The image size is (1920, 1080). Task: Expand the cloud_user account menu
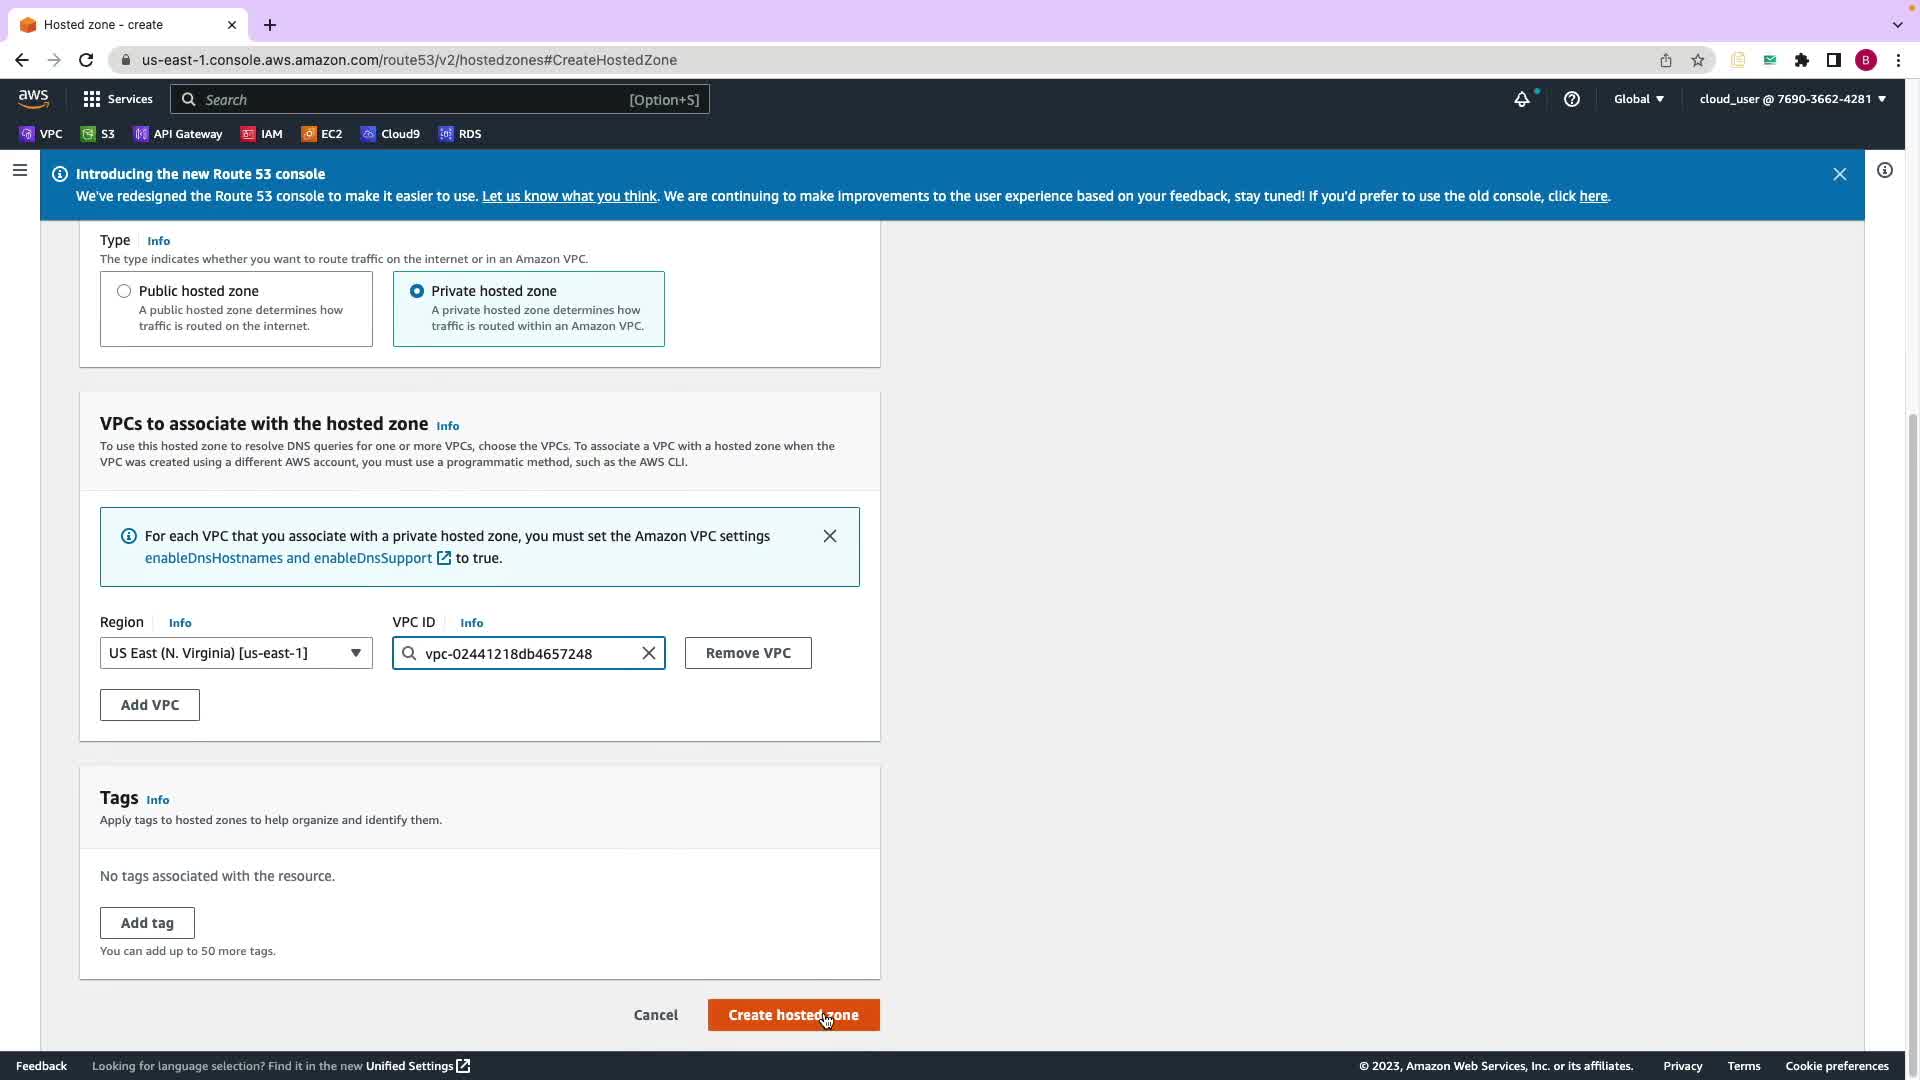click(x=1791, y=99)
